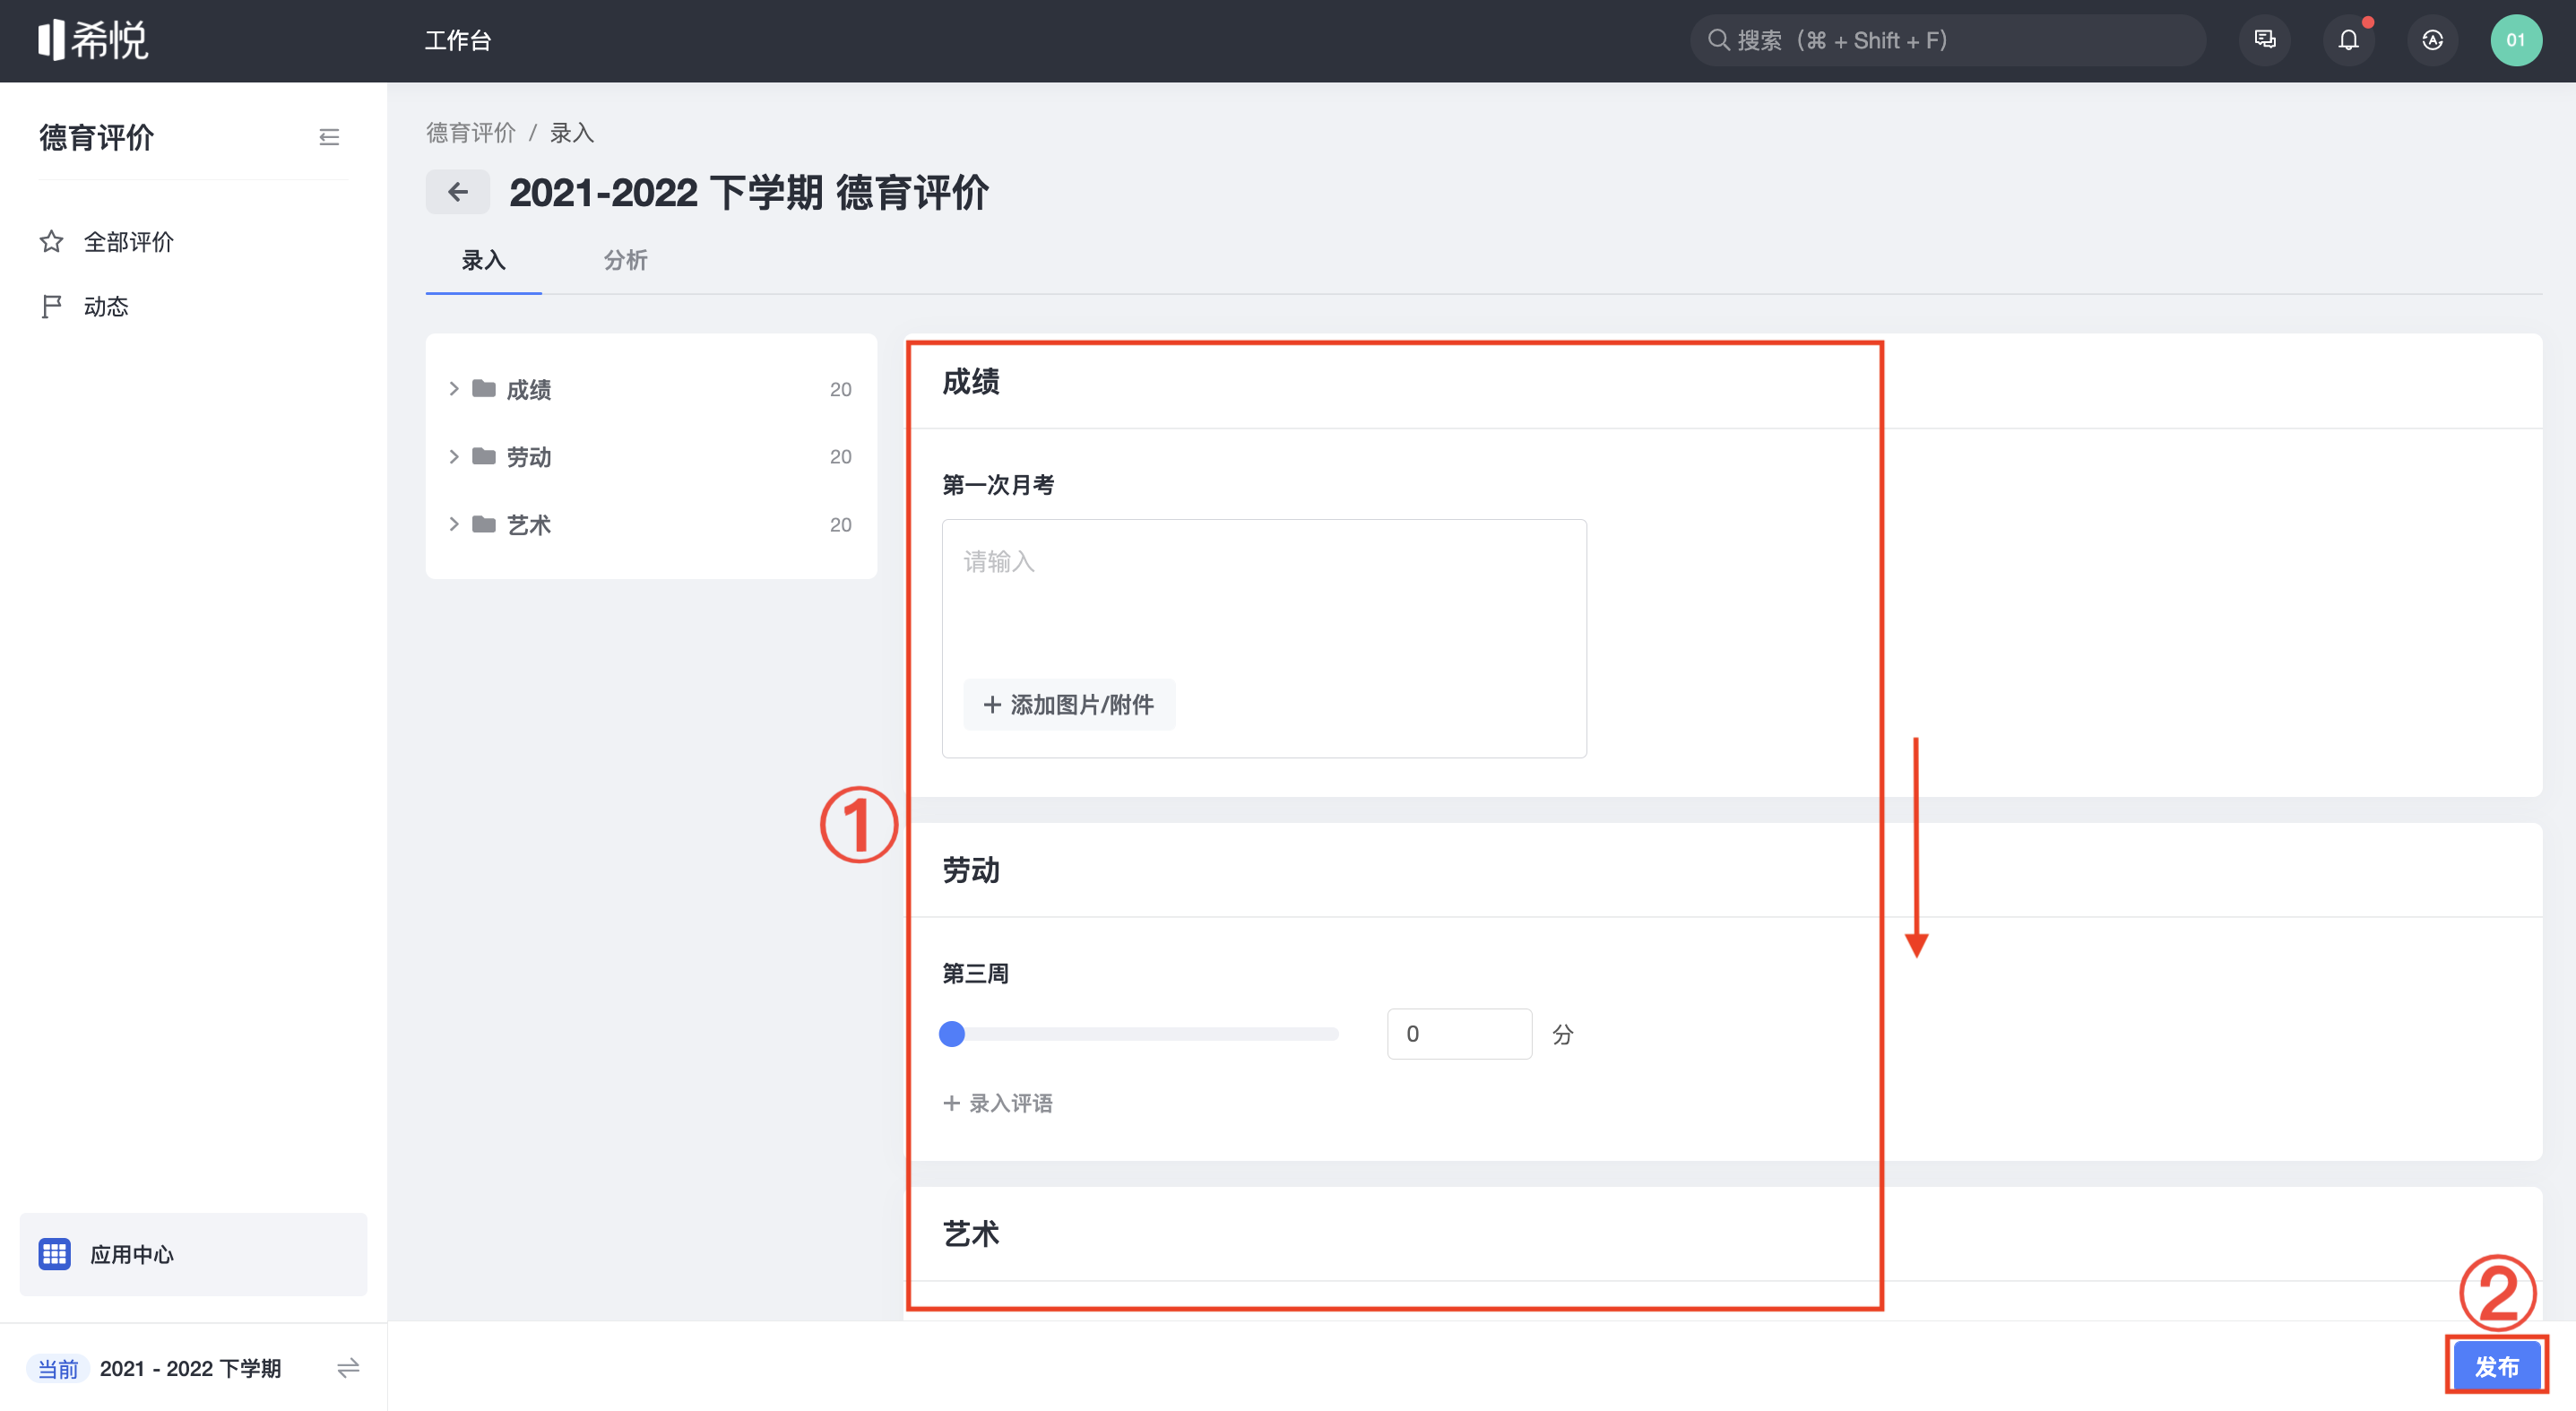The image size is (2576, 1411).
Task: Switch to the 录入 tab
Action: click(484, 260)
